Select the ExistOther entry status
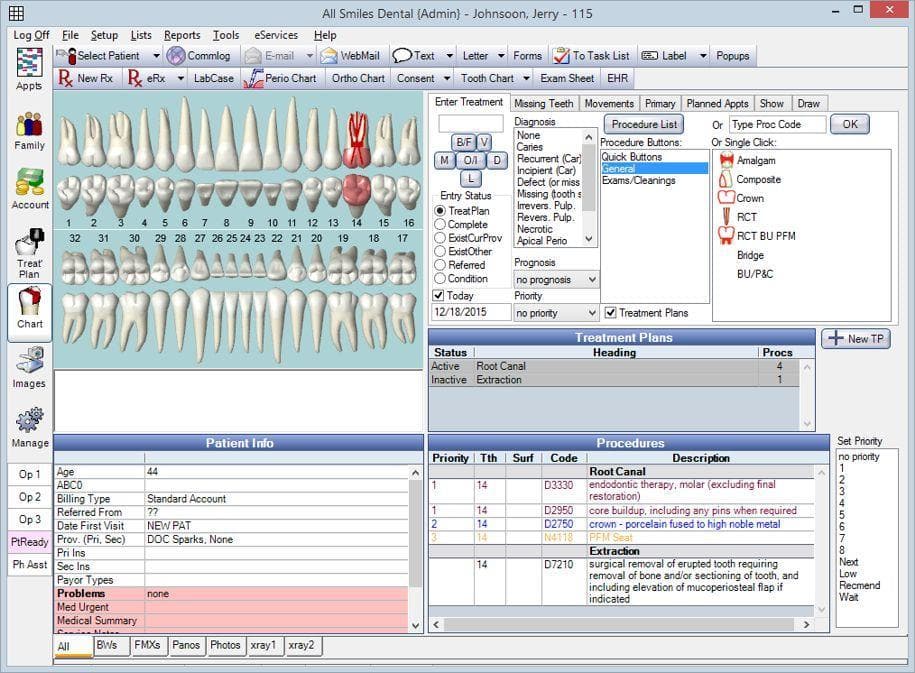The image size is (915, 673). [x=440, y=251]
